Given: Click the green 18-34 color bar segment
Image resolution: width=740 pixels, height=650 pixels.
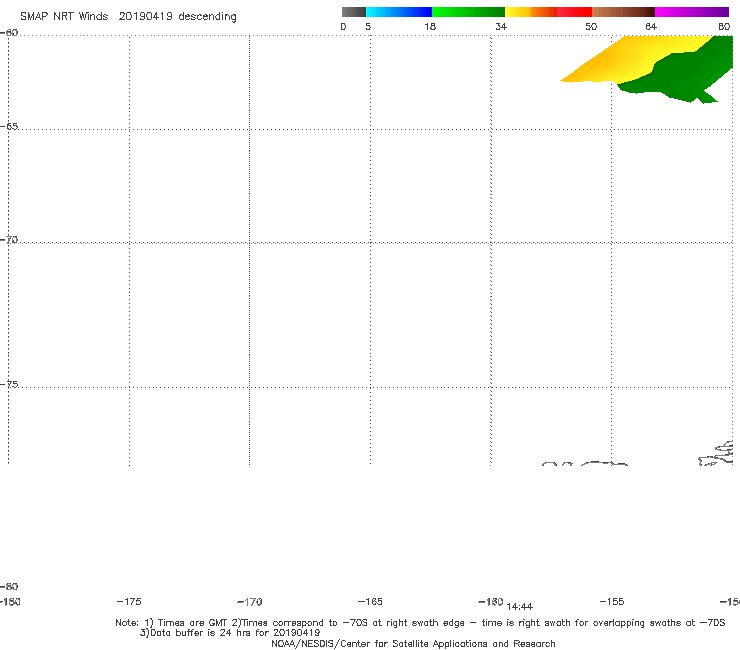Looking at the screenshot, I should [x=468, y=12].
